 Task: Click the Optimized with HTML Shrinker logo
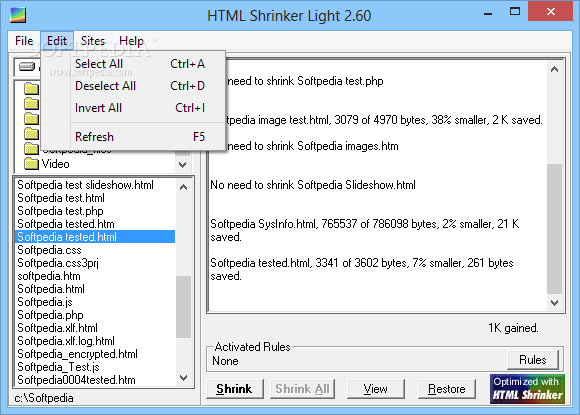click(527, 389)
